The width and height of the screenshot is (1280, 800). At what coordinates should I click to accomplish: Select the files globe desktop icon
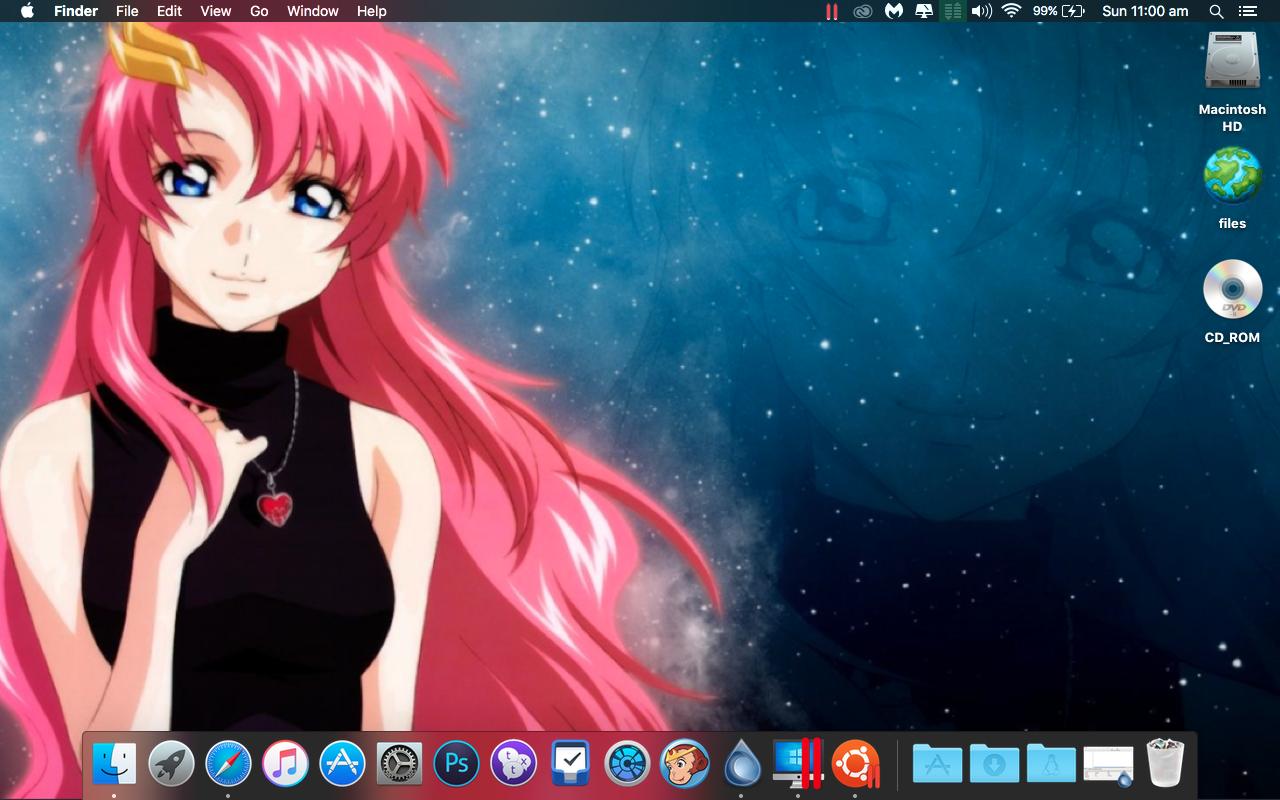tap(1232, 176)
